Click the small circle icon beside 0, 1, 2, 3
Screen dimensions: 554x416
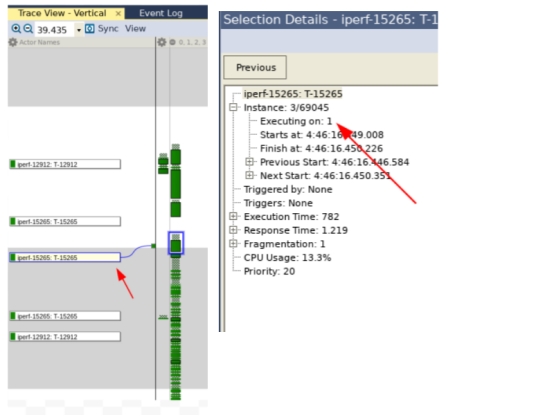(x=172, y=42)
